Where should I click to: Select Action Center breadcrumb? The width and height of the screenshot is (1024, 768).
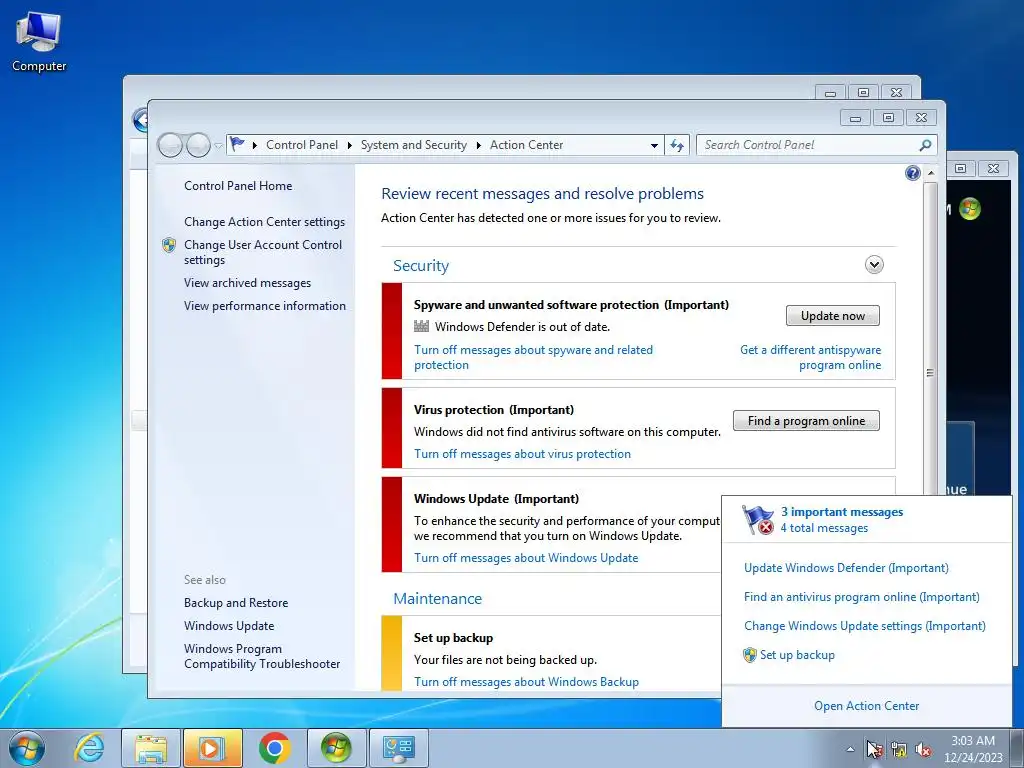tap(526, 145)
